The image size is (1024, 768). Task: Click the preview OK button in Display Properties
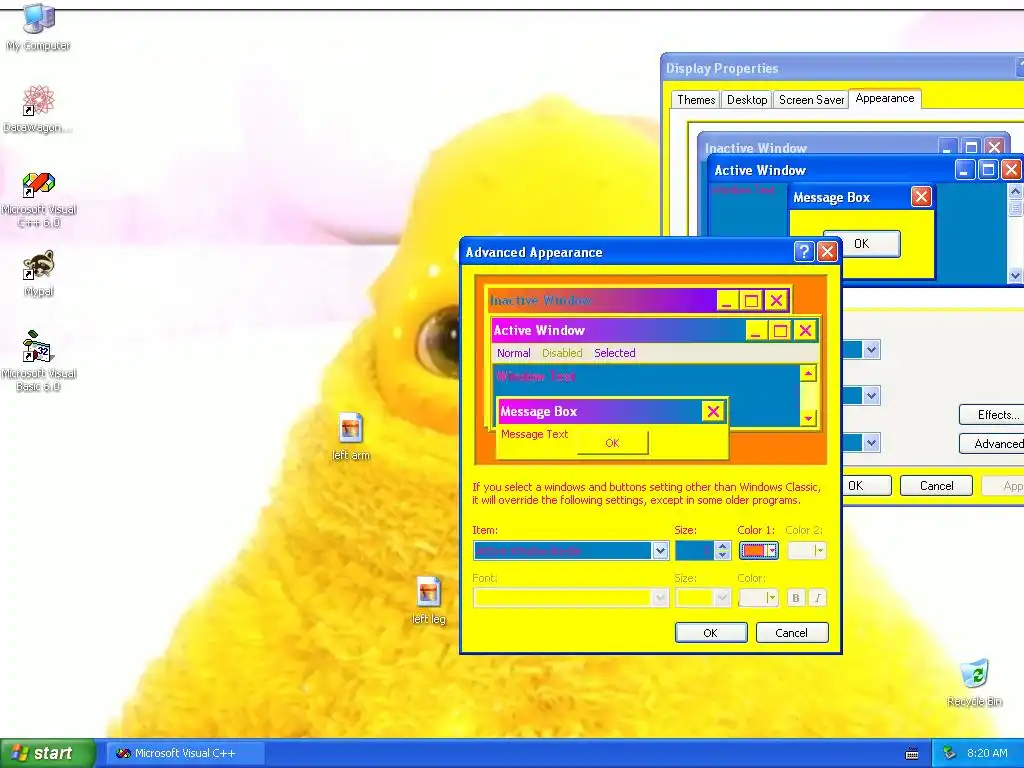861,244
